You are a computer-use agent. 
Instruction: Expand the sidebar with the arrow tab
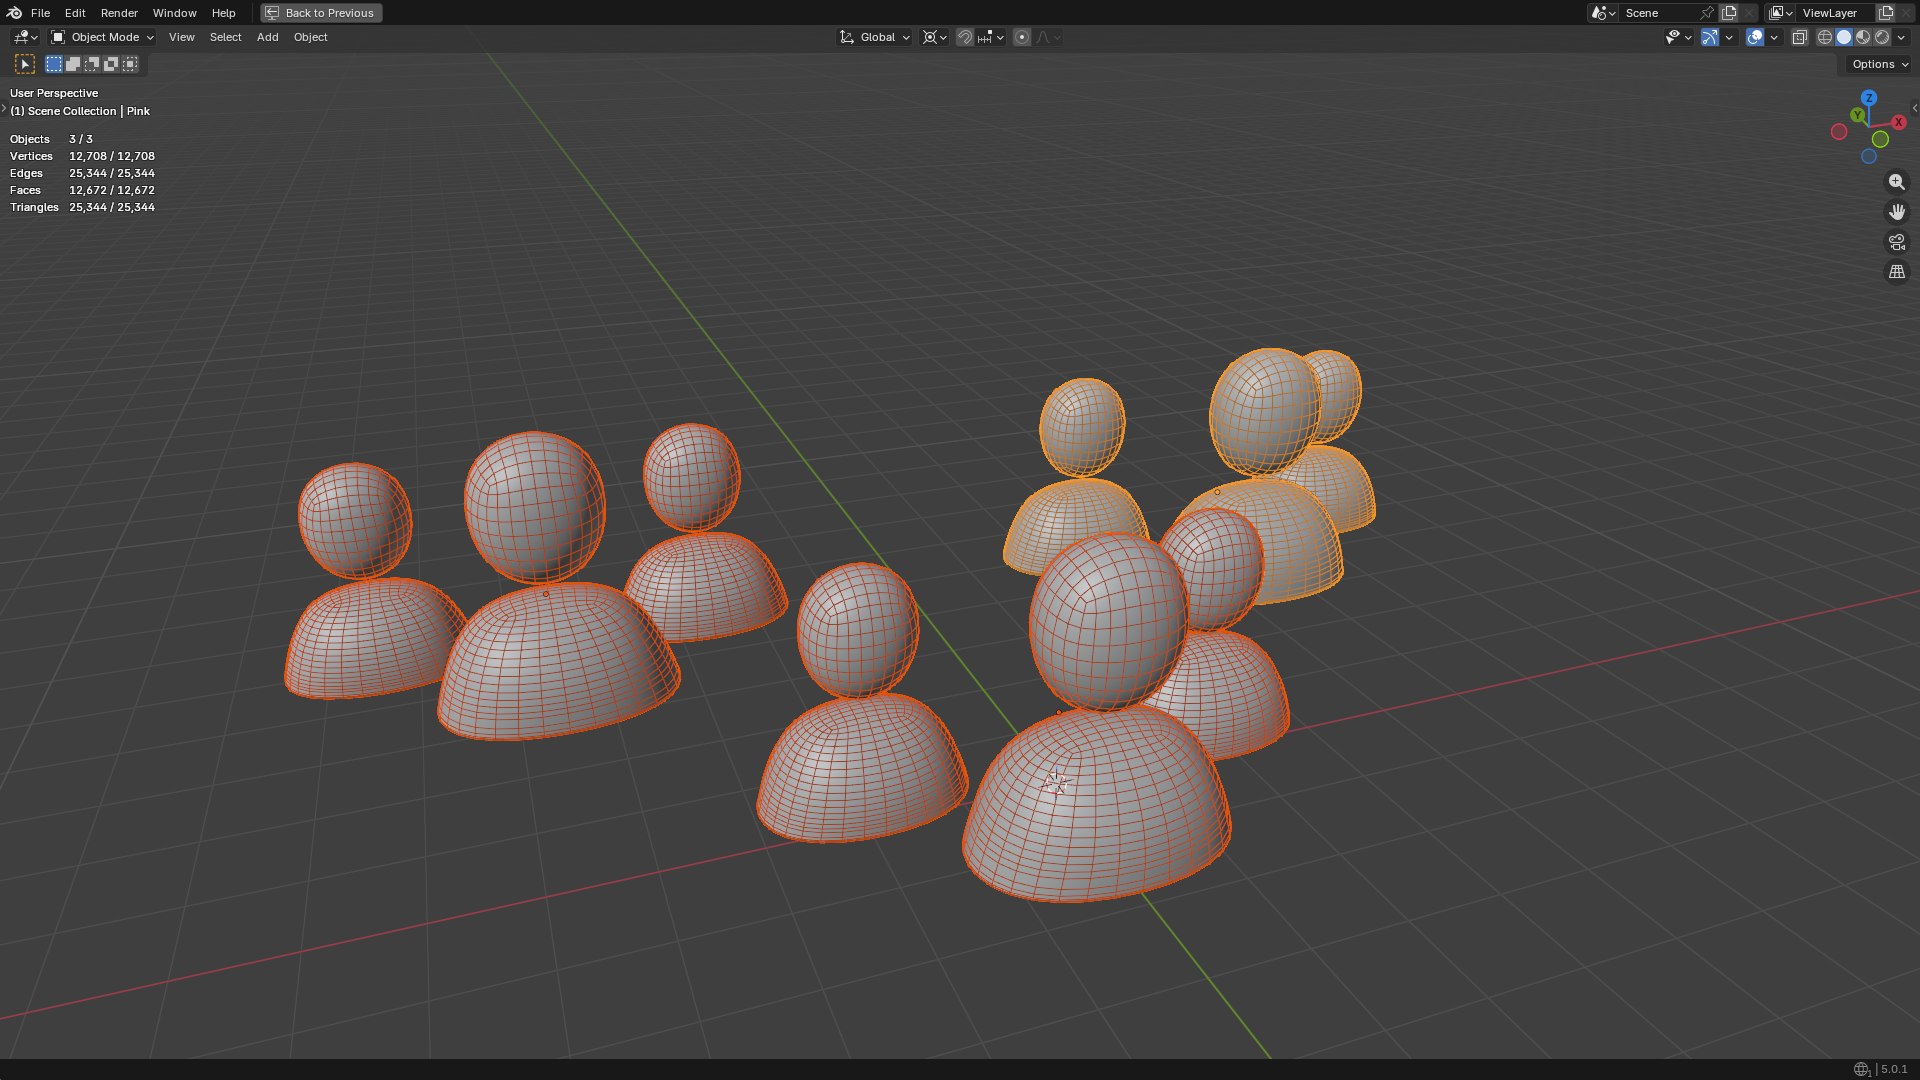tap(1914, 108)
